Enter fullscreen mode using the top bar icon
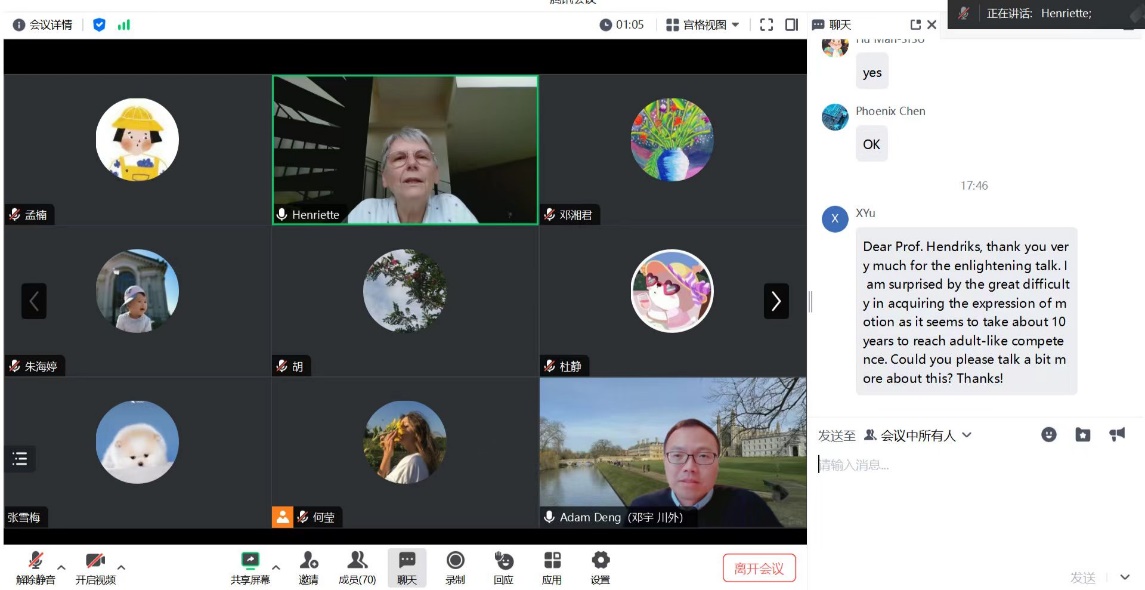 click(766, 25)
